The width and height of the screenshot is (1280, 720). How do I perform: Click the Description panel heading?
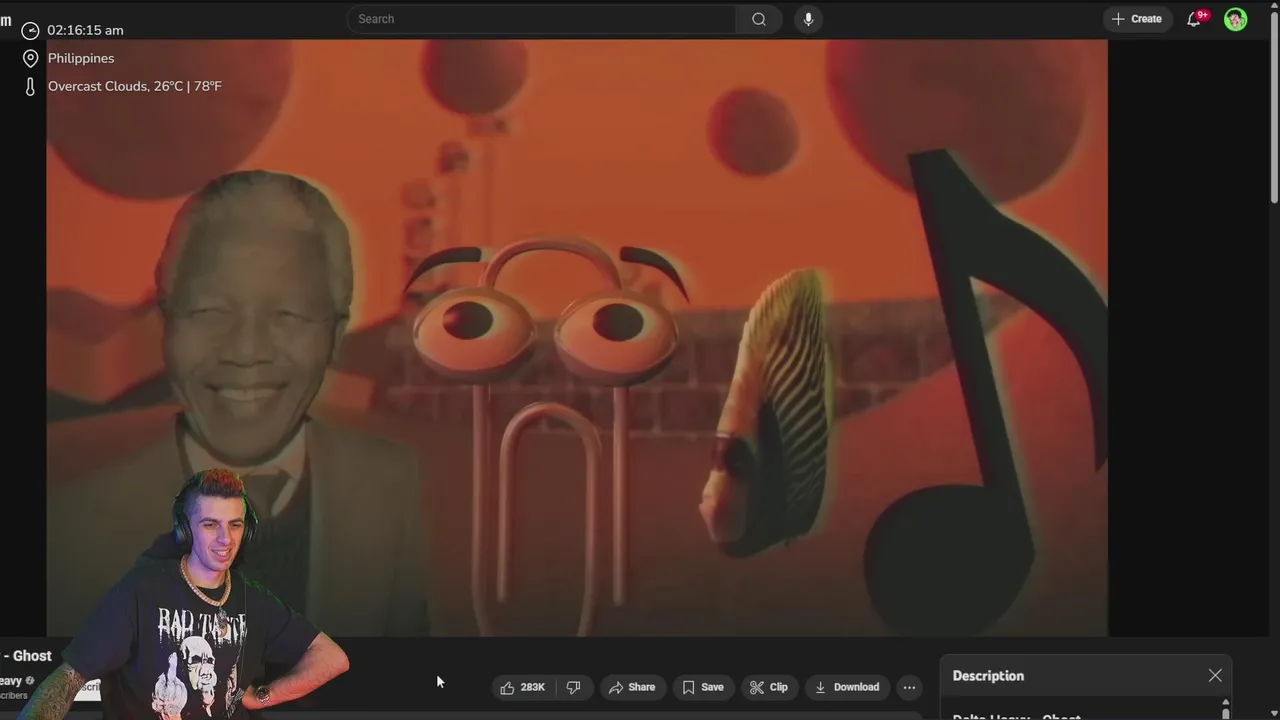point(988,676)
